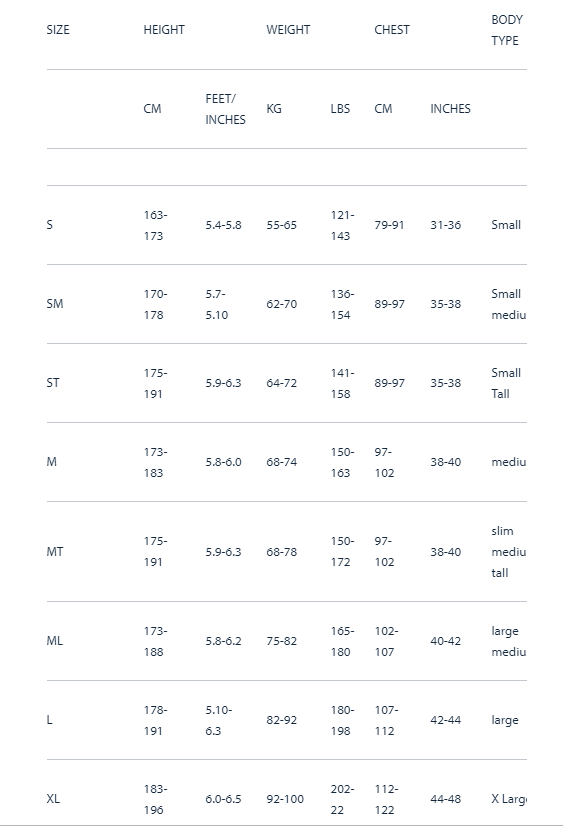
Task: Click the WEIGHT column header
Action: [288, 30]
